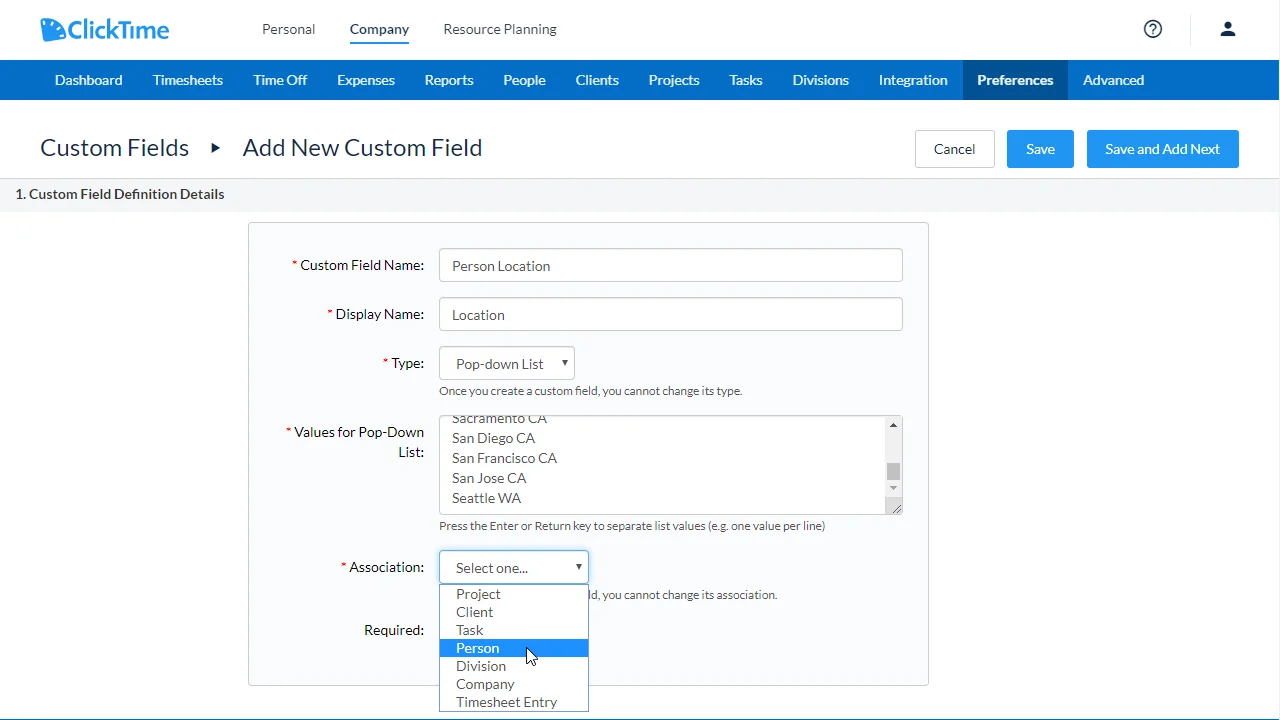
Task: Open the Type dropdown showing Pop-down List
Action: pos(506,363)
